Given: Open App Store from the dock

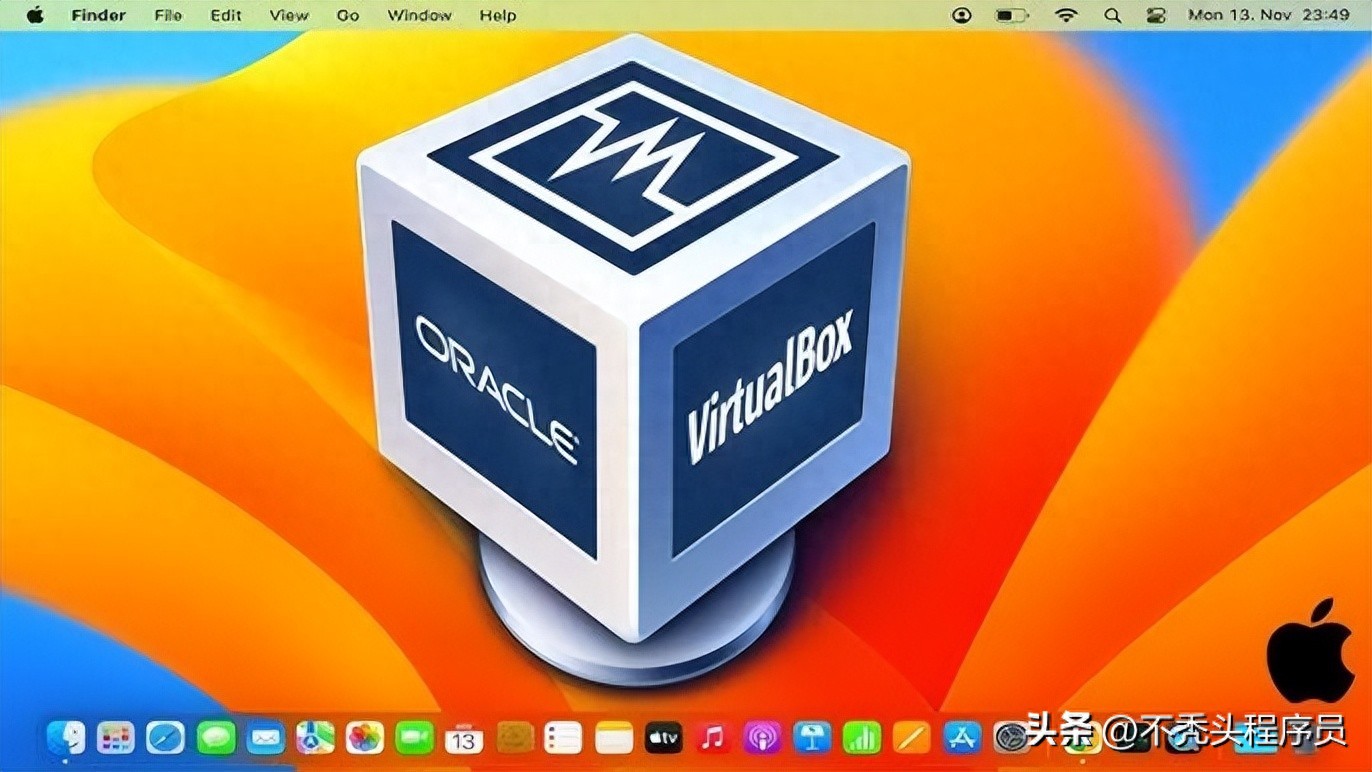Looking at the screenshot, I should (x=962, y=738).
